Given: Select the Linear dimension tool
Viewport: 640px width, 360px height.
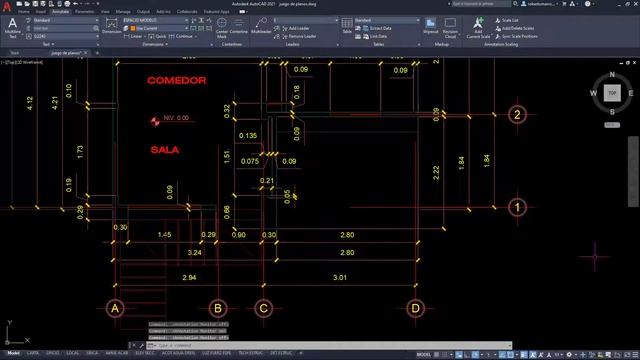Looking at the screenshot, I should click(x=133, y=36).
